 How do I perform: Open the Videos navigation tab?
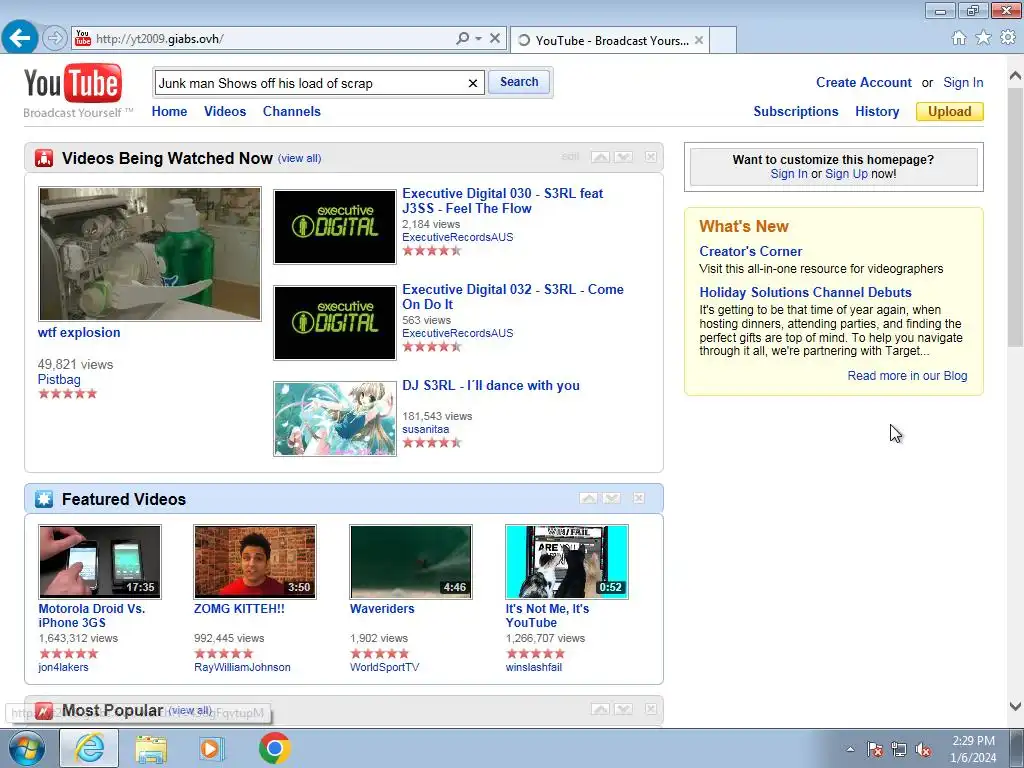[225, 111]
